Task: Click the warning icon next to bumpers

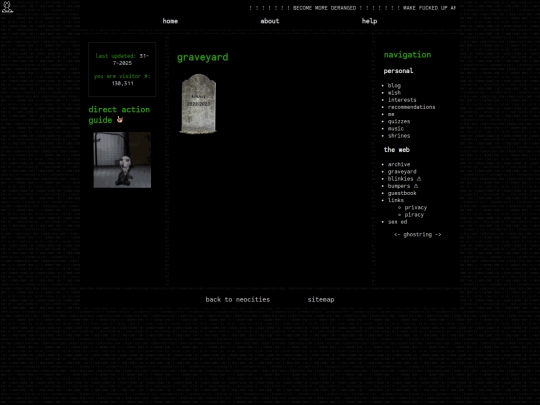Action: [x=416, y=186]
